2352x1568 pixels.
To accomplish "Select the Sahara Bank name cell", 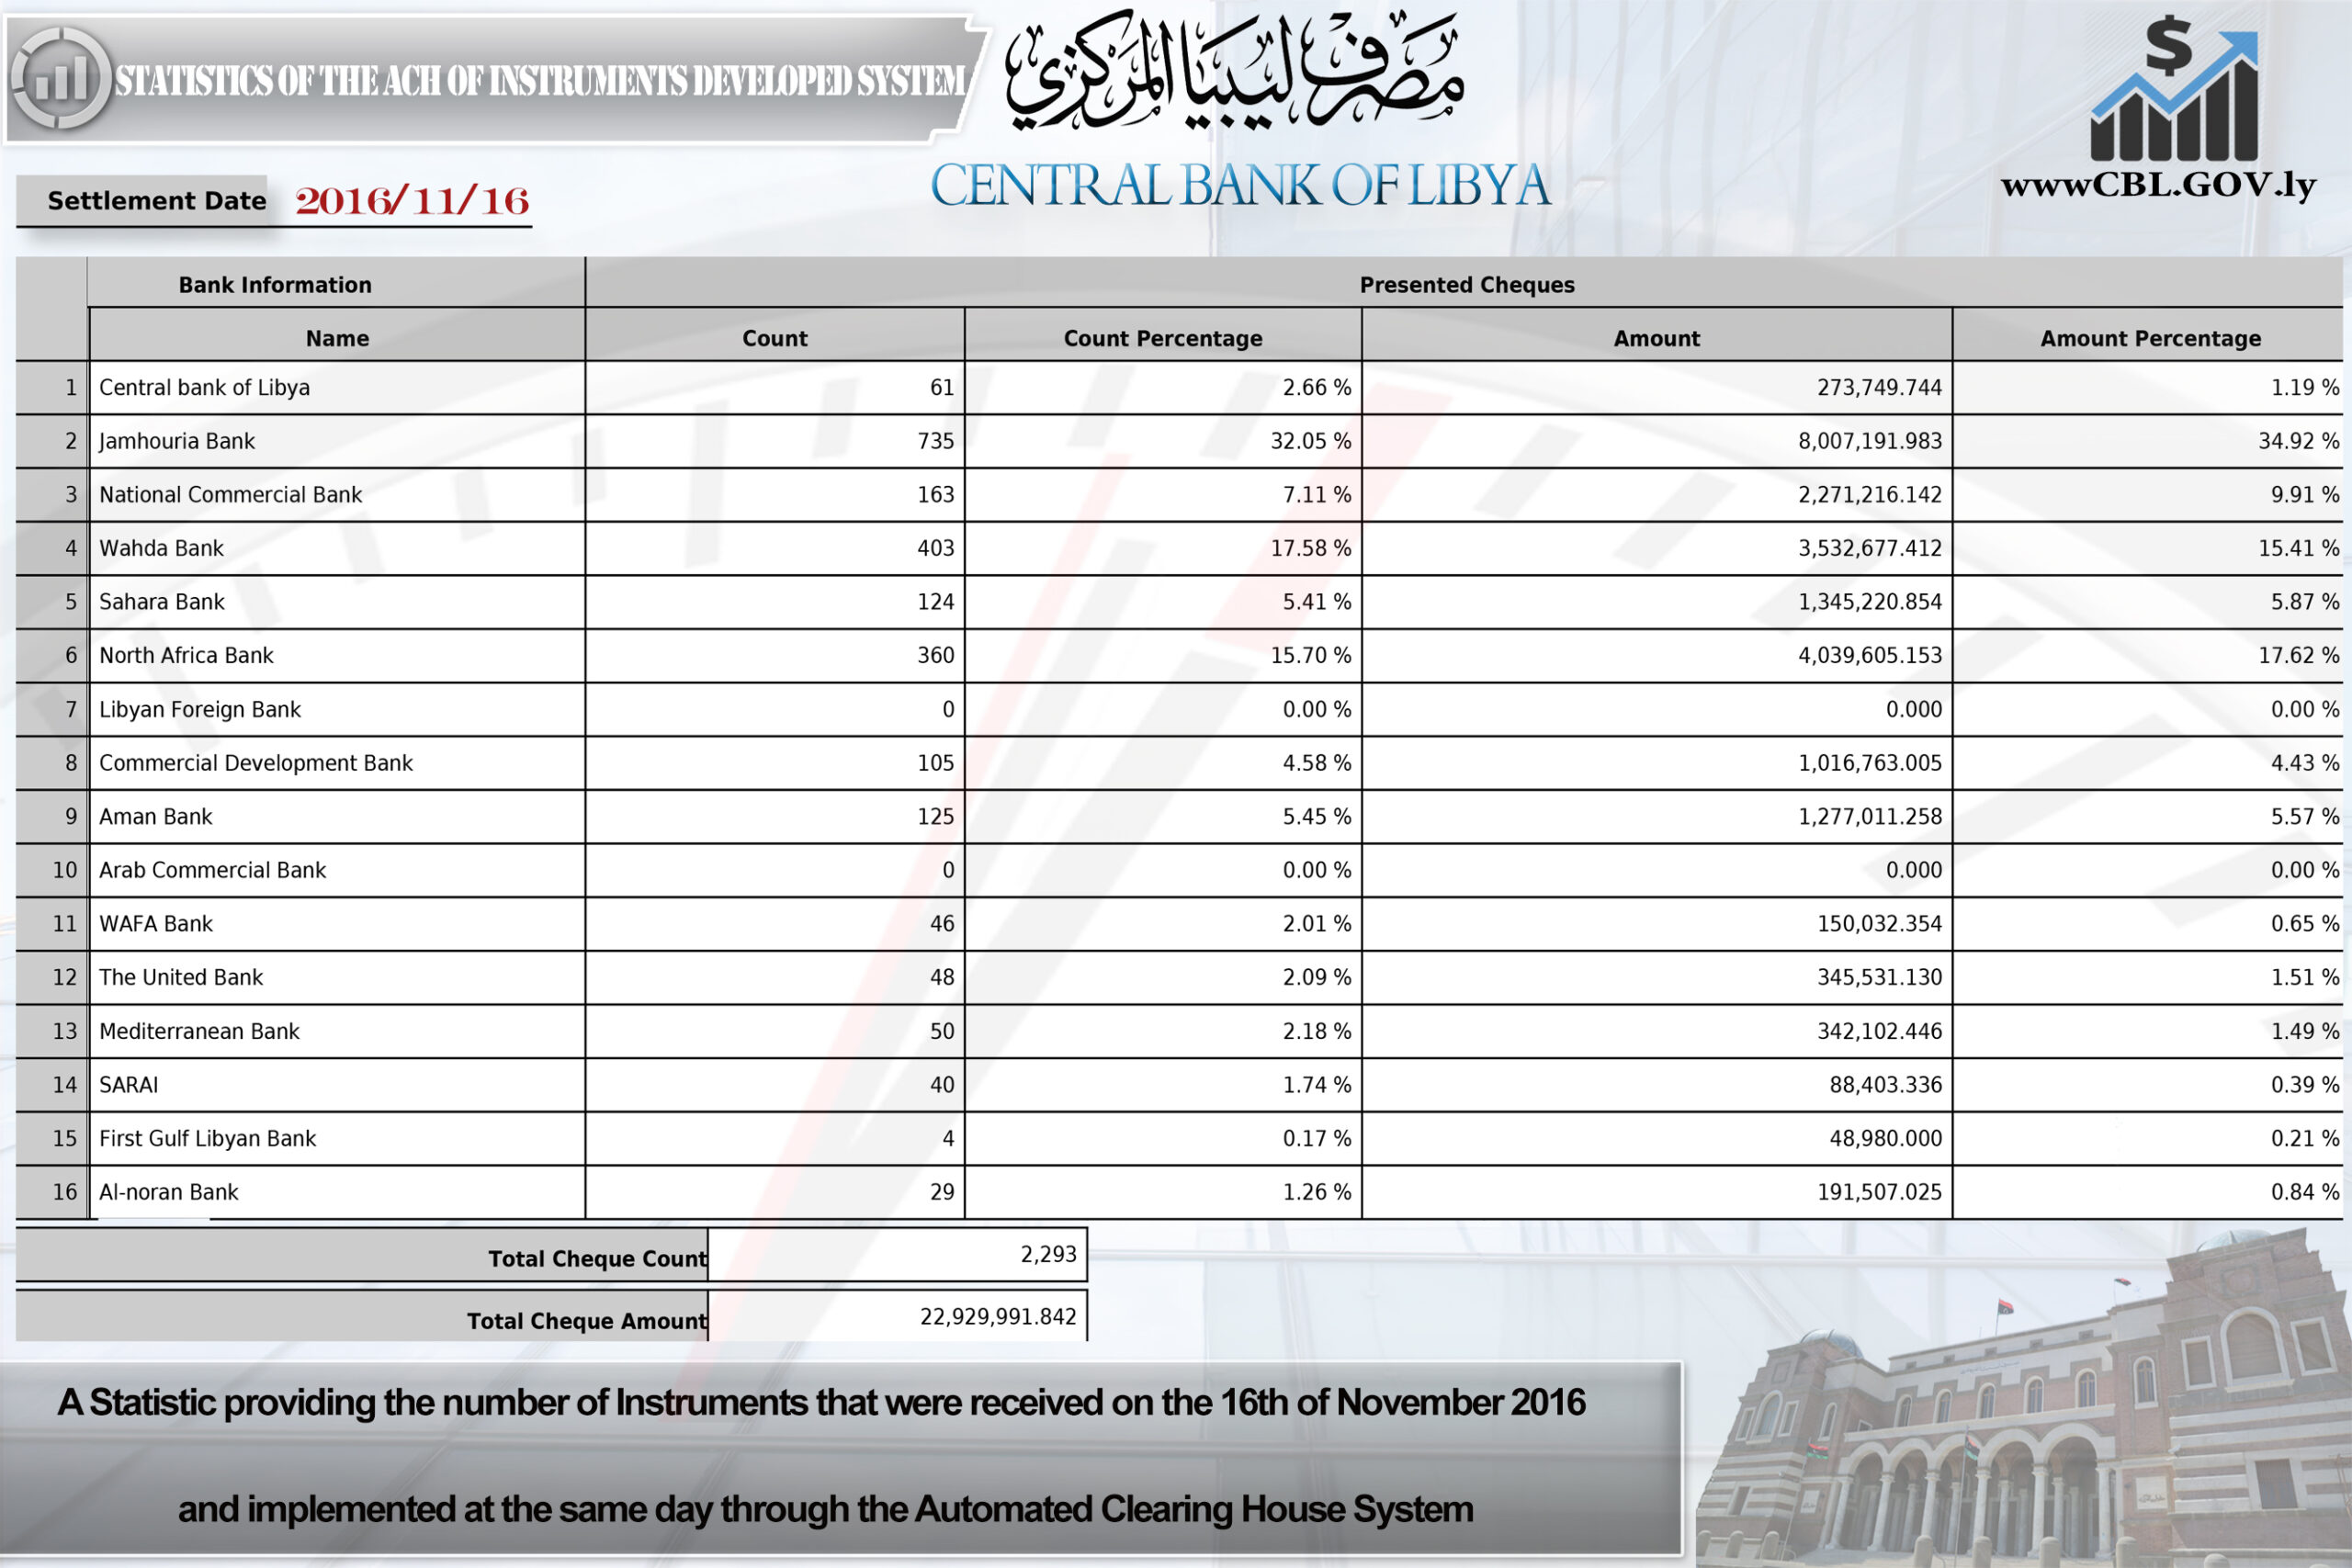I will point(337,602).
